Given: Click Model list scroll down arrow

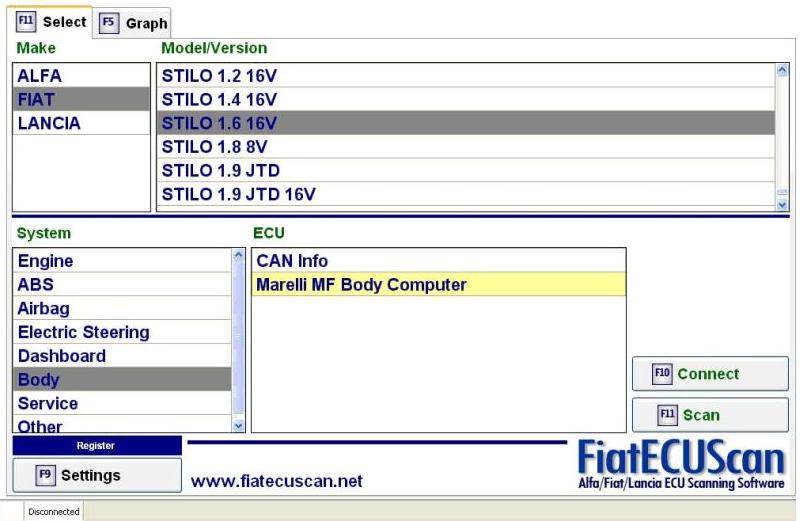Looking at the screenshot, I should [x=782, y=205].
